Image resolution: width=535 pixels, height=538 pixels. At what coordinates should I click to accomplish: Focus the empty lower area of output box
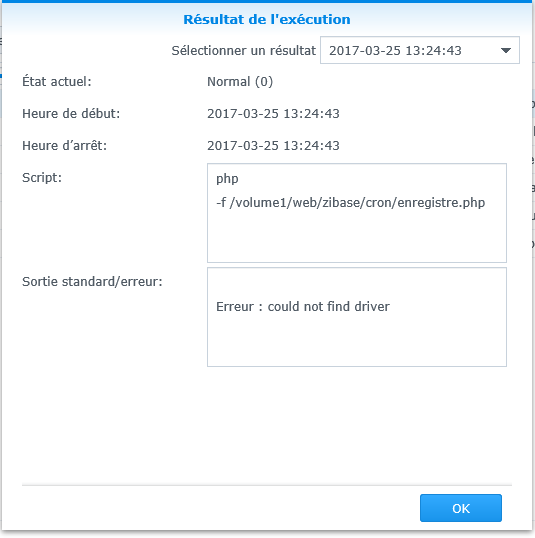(357, 341)
